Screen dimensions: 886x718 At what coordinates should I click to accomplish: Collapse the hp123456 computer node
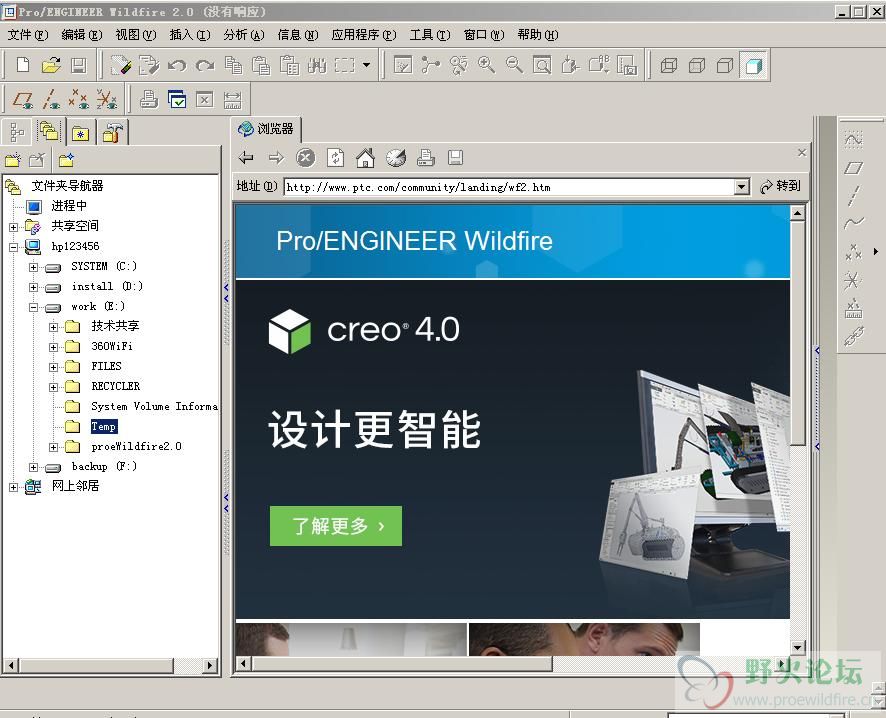click(x=14, y=247)
